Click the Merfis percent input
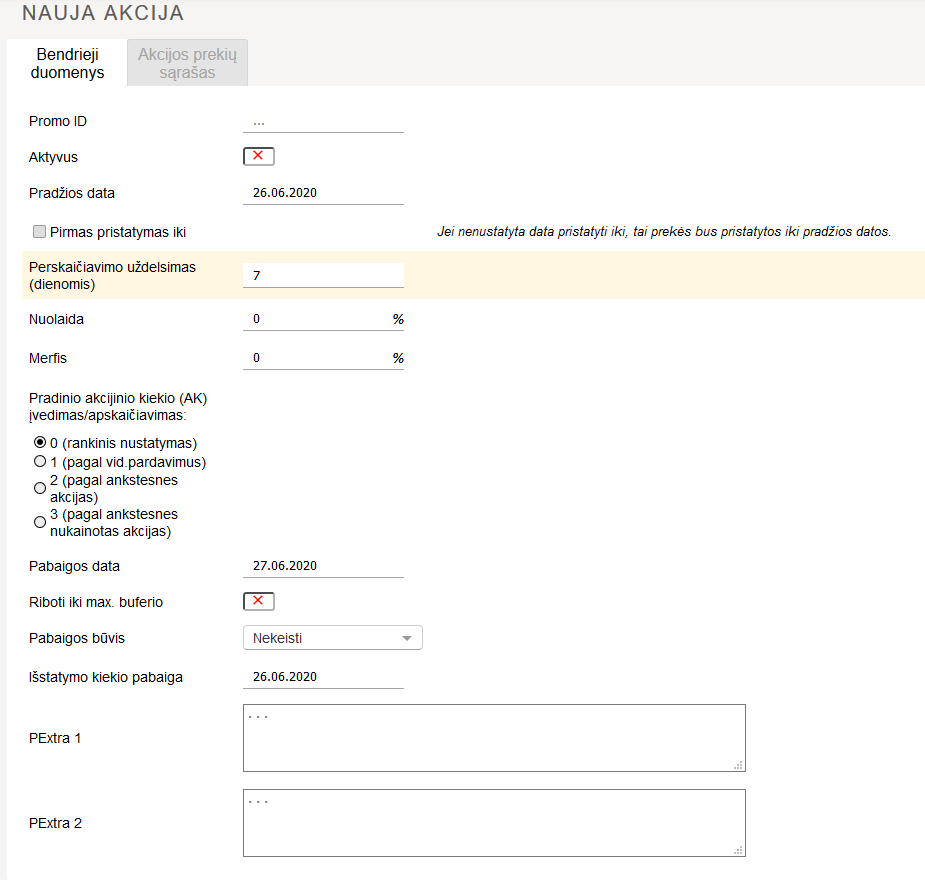The width and height of the screenshot is (925, 880). coord(315,358)
